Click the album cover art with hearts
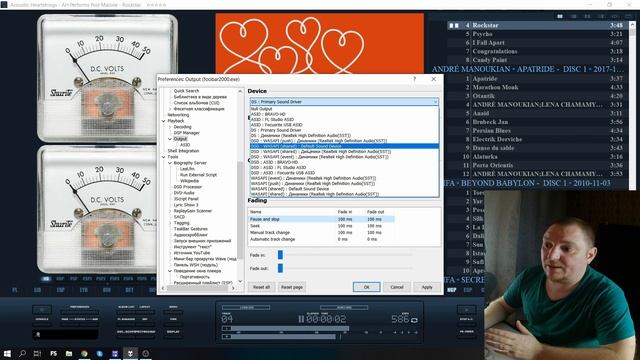 320,43
